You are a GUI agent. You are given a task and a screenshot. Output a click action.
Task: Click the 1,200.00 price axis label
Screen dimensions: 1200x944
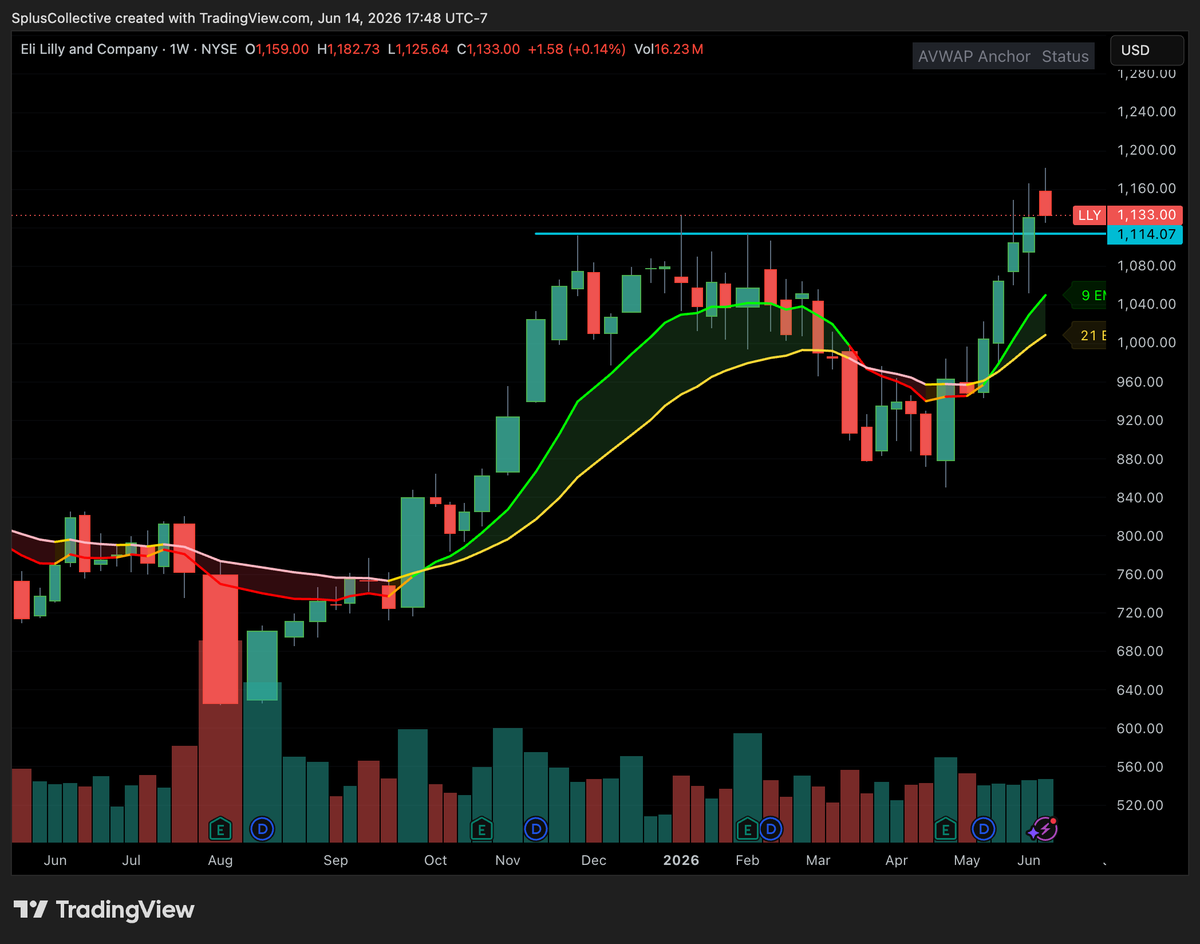click(1147, 150)
